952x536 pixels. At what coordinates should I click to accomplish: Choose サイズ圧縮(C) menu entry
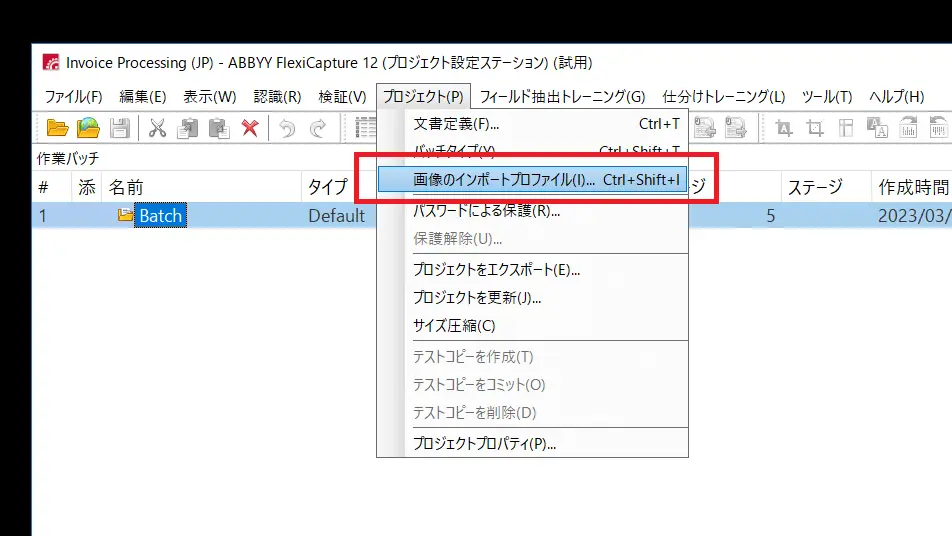click(x=532, y=325)
